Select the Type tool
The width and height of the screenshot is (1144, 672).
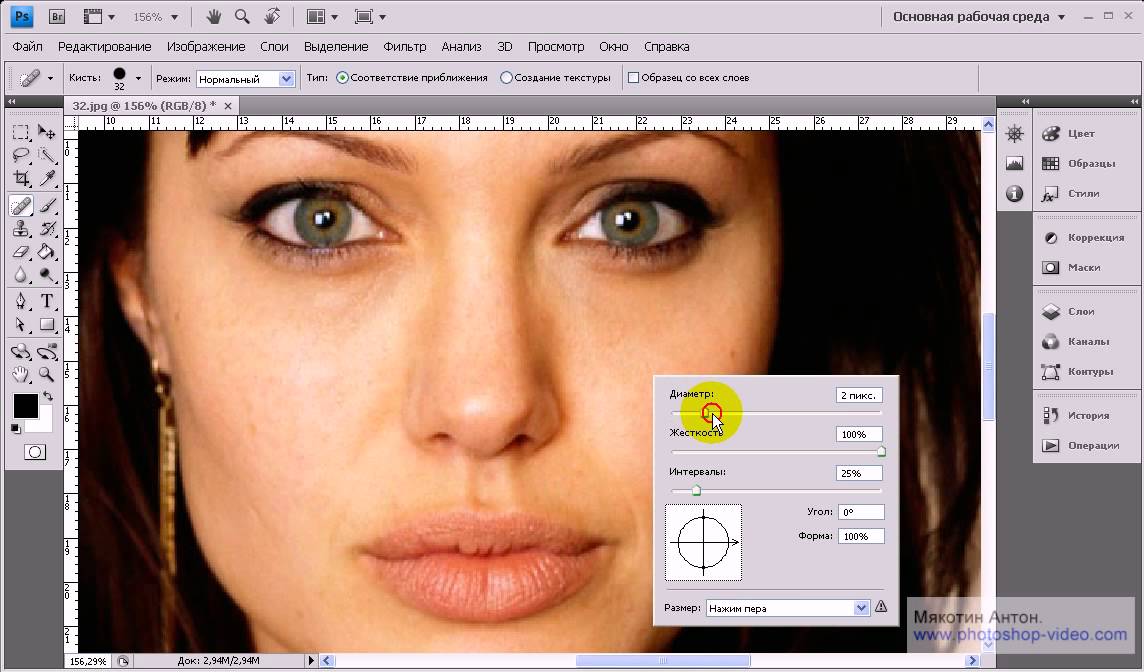[x=47, y=301]
